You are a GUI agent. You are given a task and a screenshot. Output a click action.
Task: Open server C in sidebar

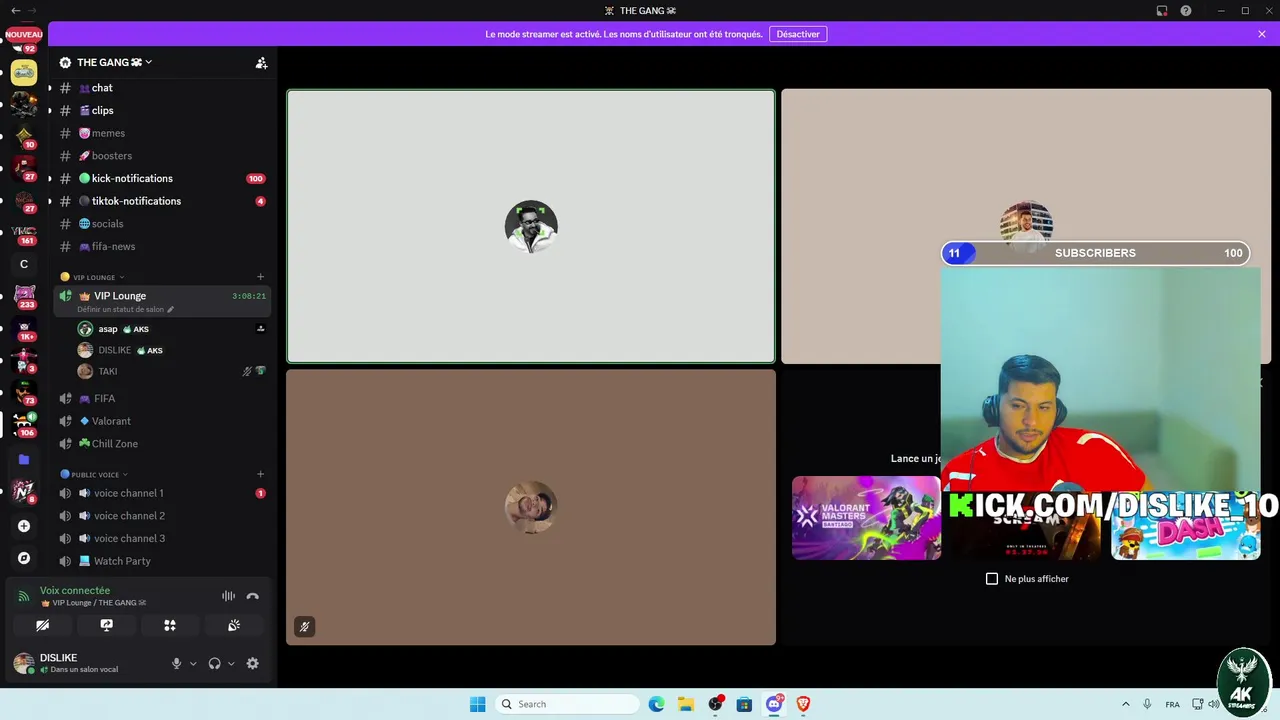24,264
